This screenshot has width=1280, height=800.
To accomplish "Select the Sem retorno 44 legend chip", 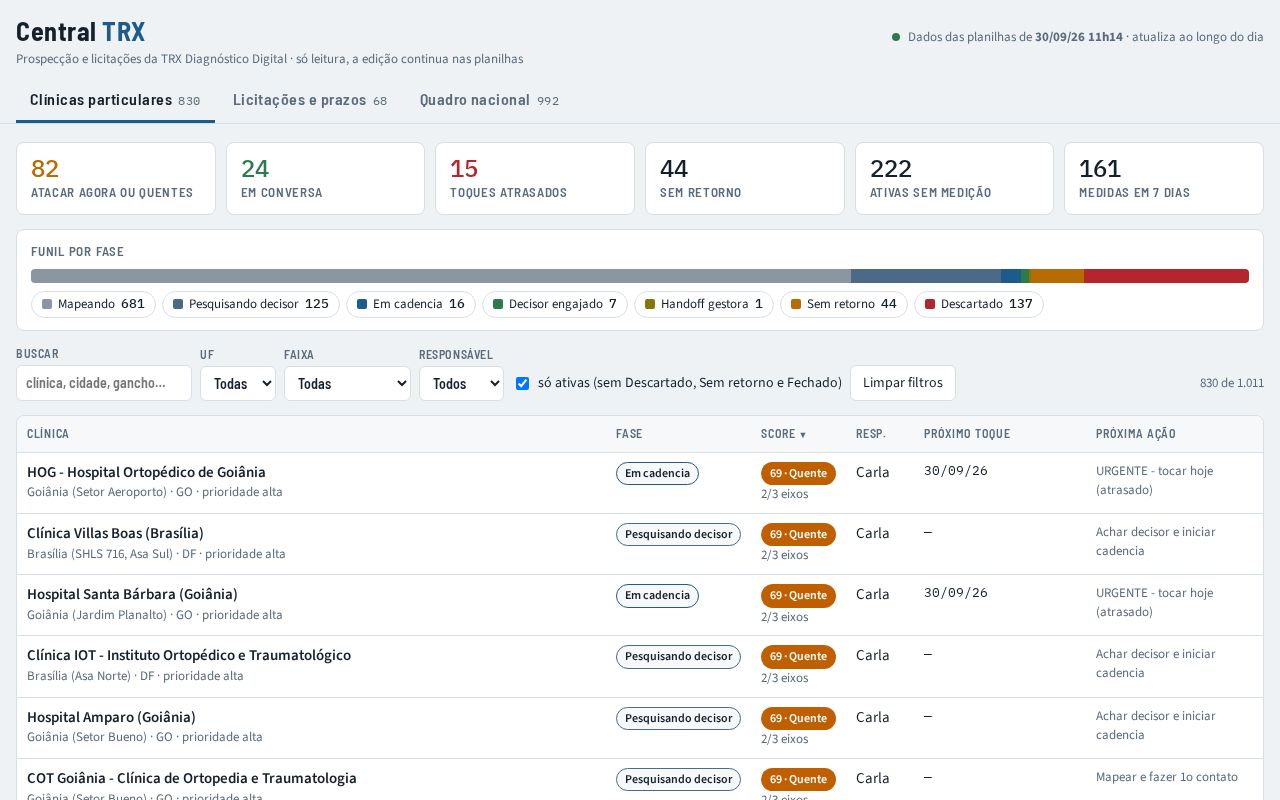I will (844, 304).
